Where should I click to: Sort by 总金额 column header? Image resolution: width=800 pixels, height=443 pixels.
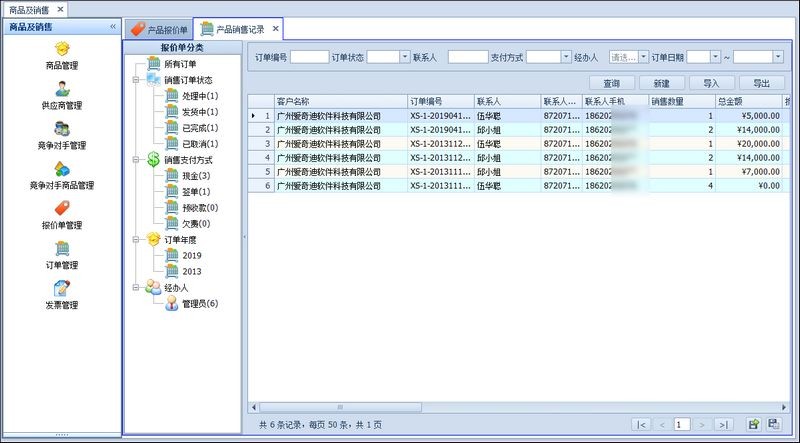748,102
